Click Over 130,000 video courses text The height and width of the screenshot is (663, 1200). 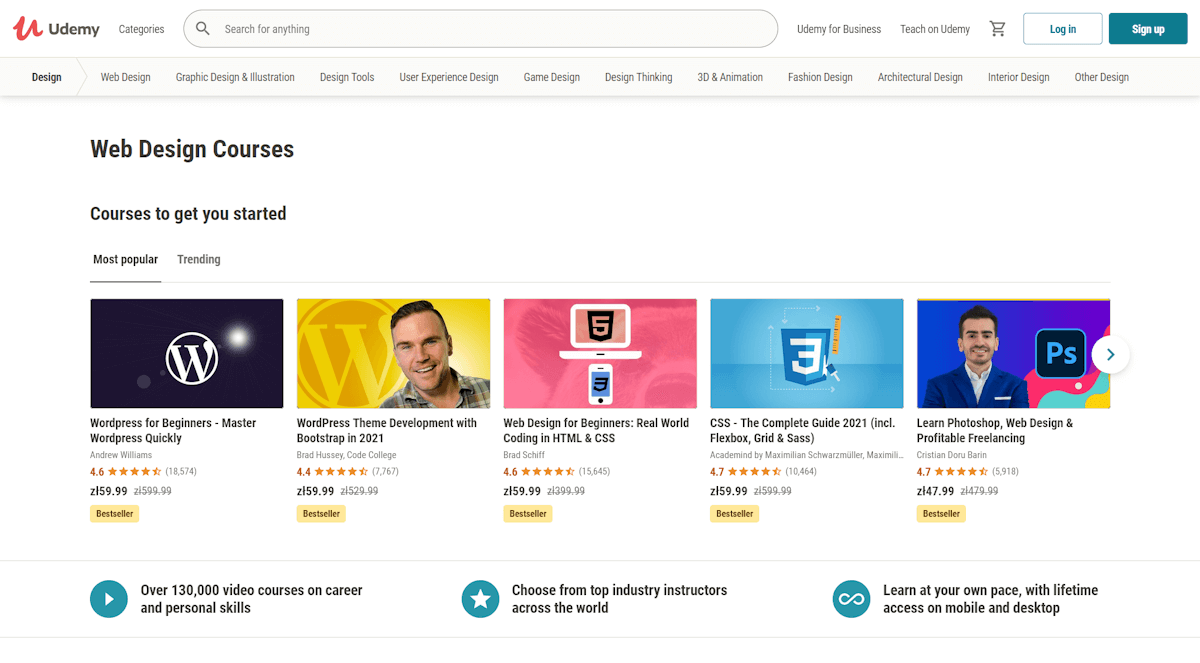[x=252, y=599]
